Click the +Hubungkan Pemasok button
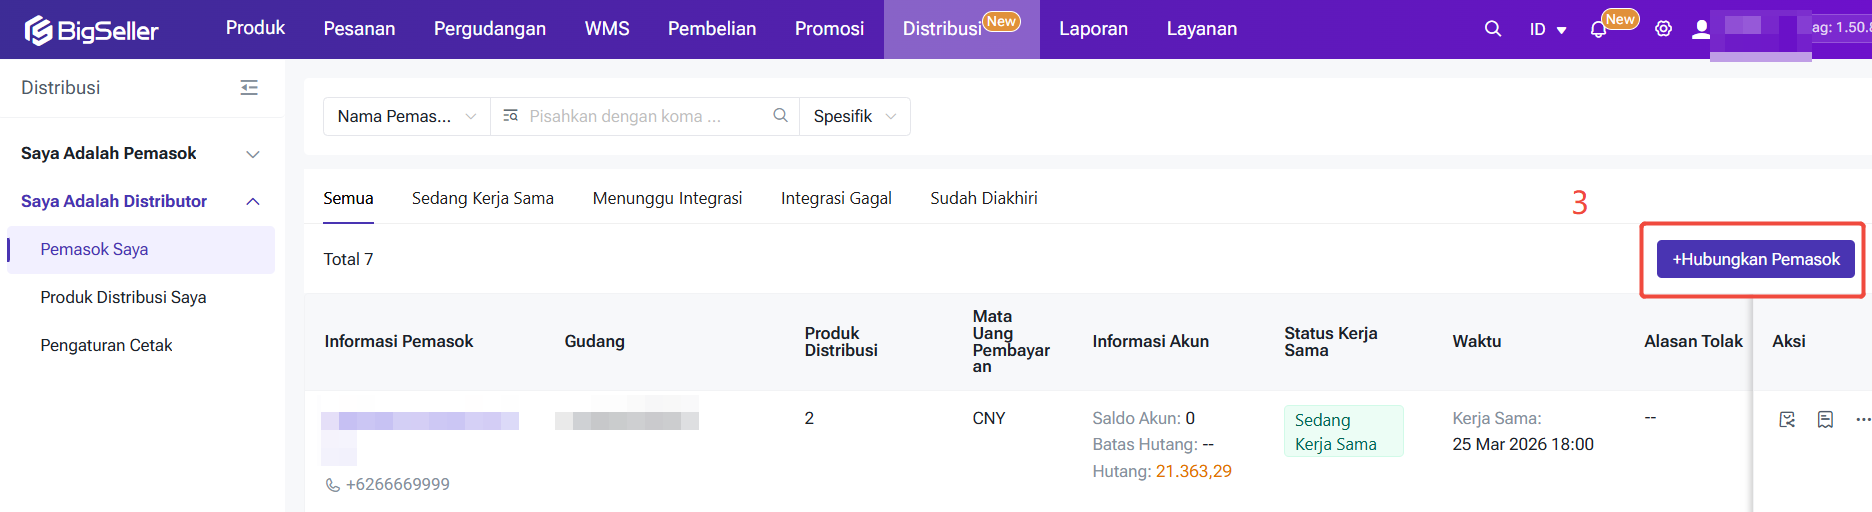1872x512 pixels. click(1755, 260)
